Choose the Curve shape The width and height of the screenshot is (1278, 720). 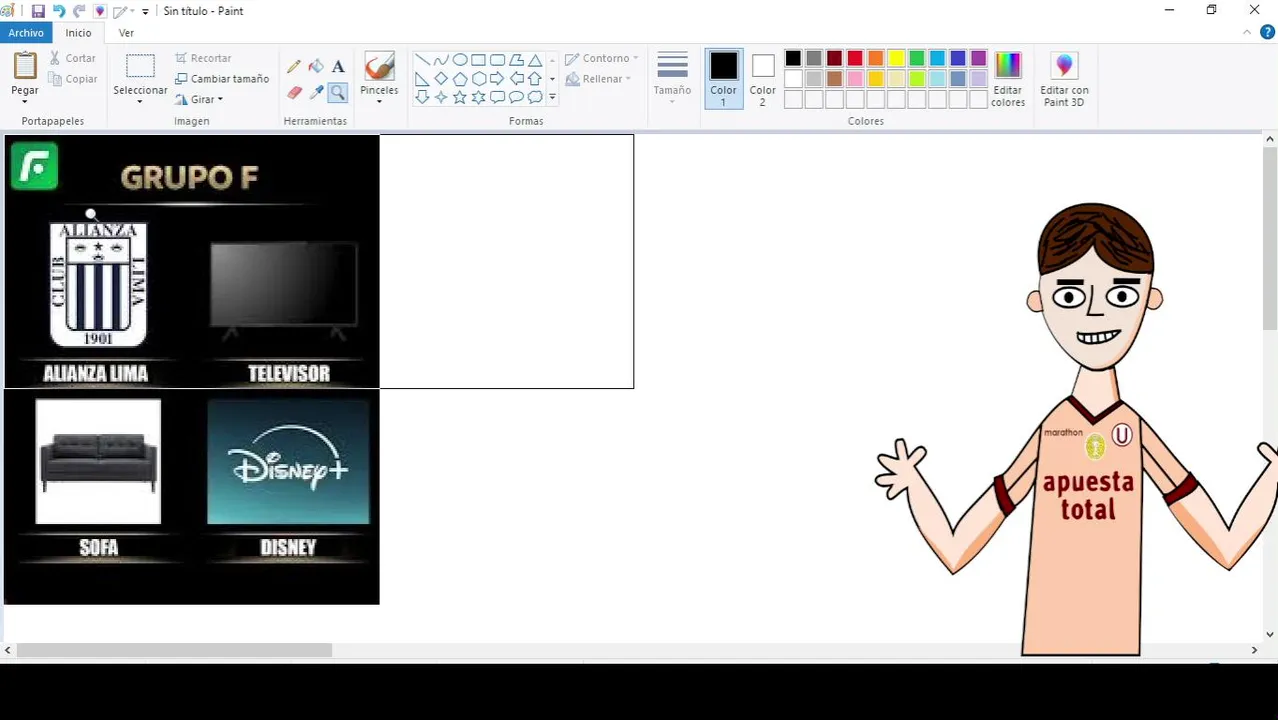coord(441,60)
